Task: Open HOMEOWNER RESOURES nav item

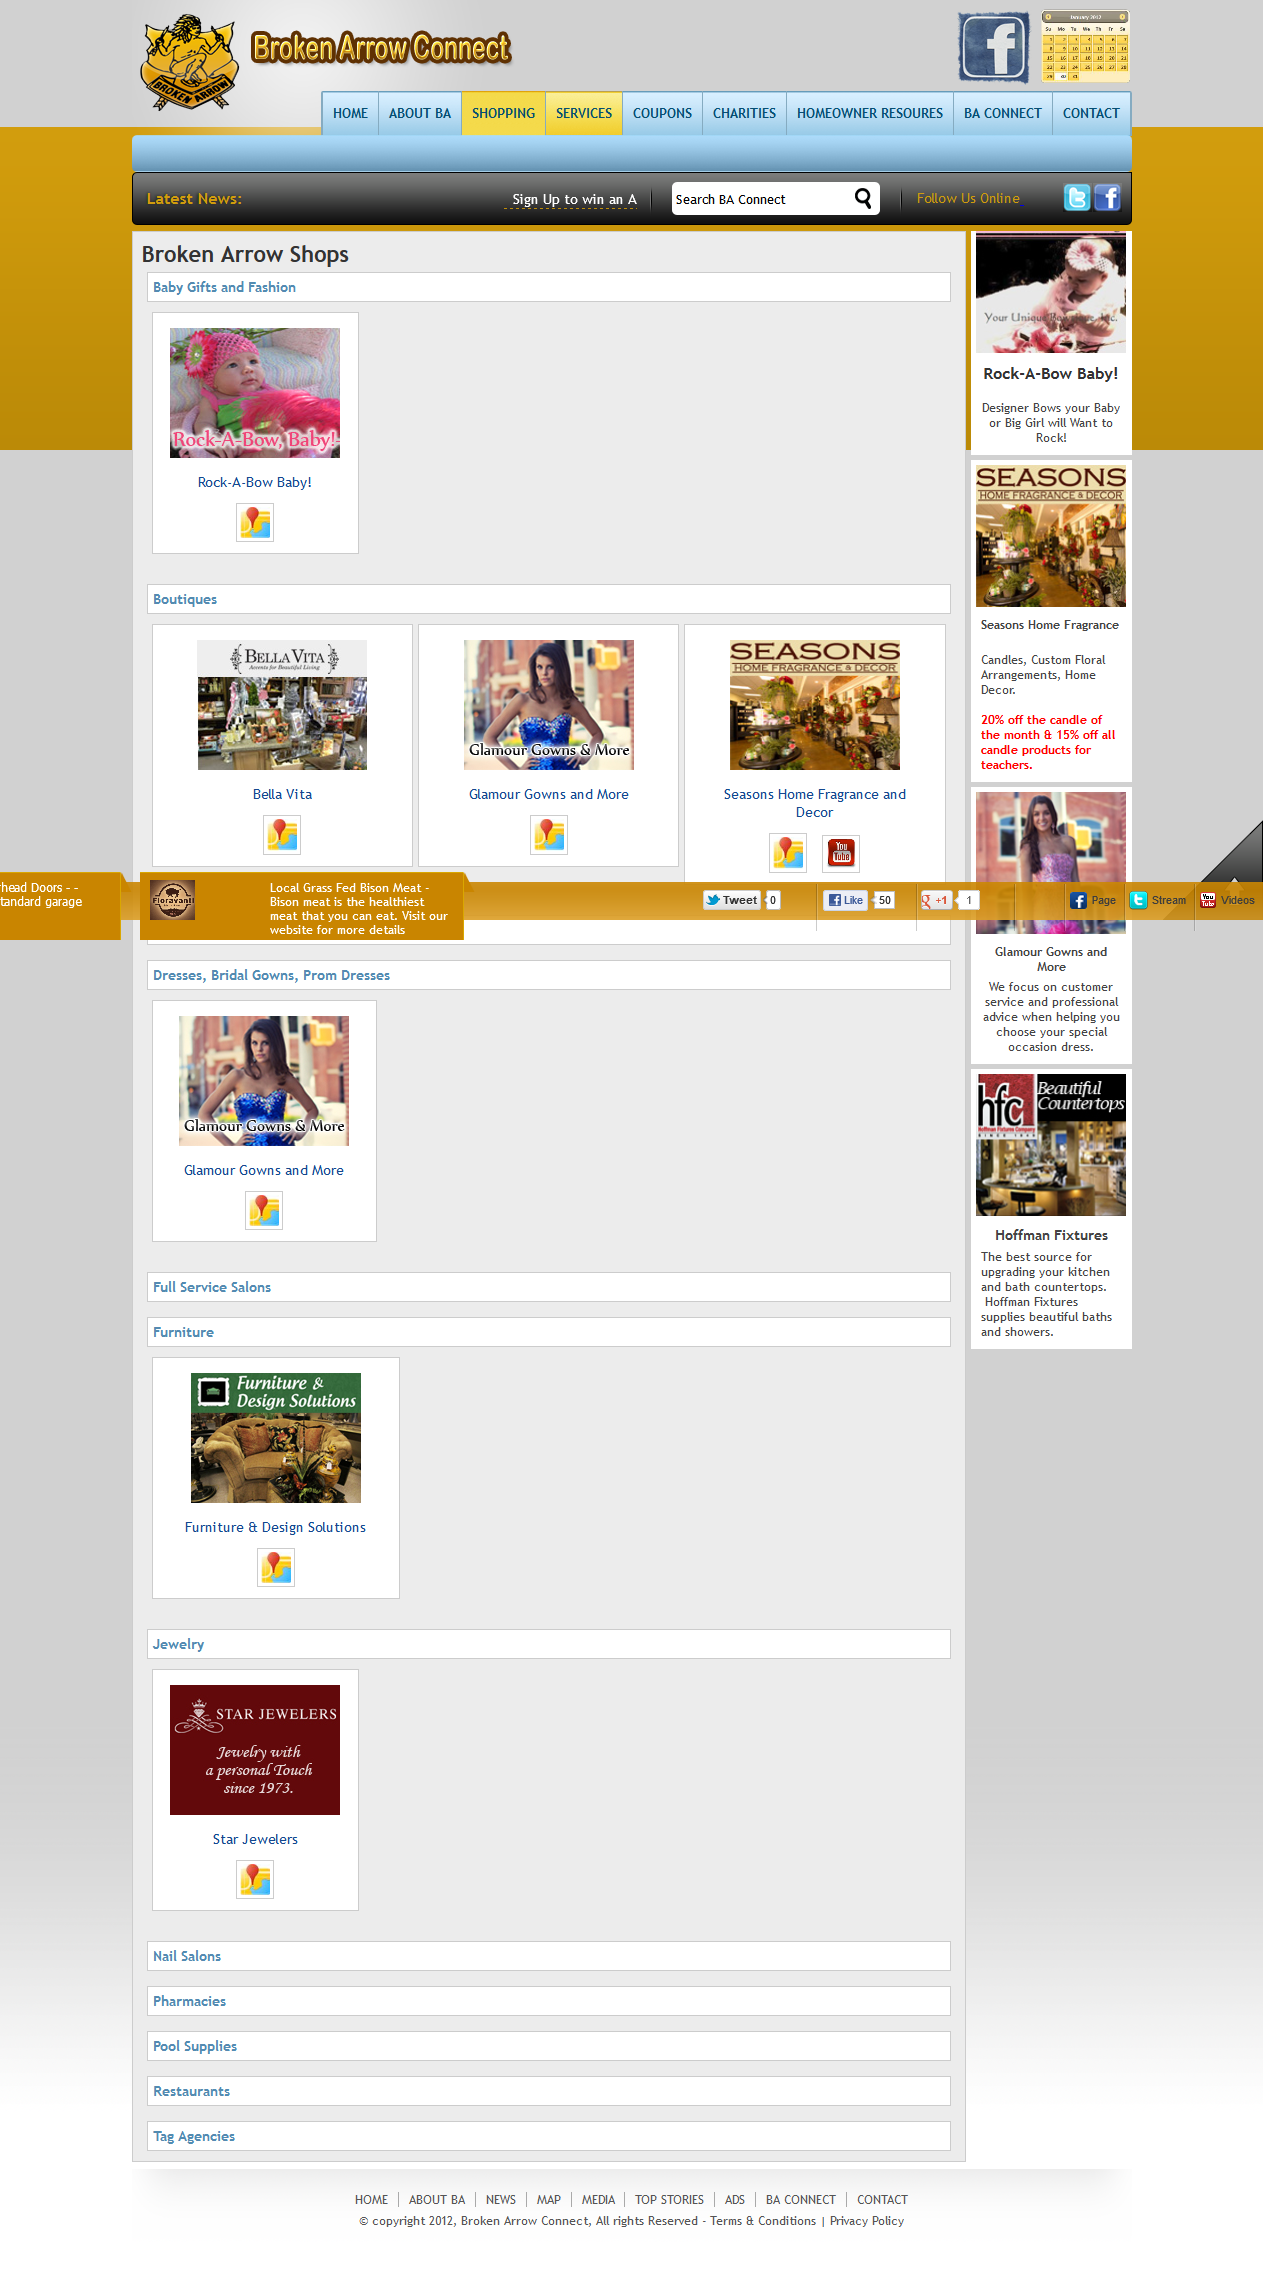Action: 870,113
